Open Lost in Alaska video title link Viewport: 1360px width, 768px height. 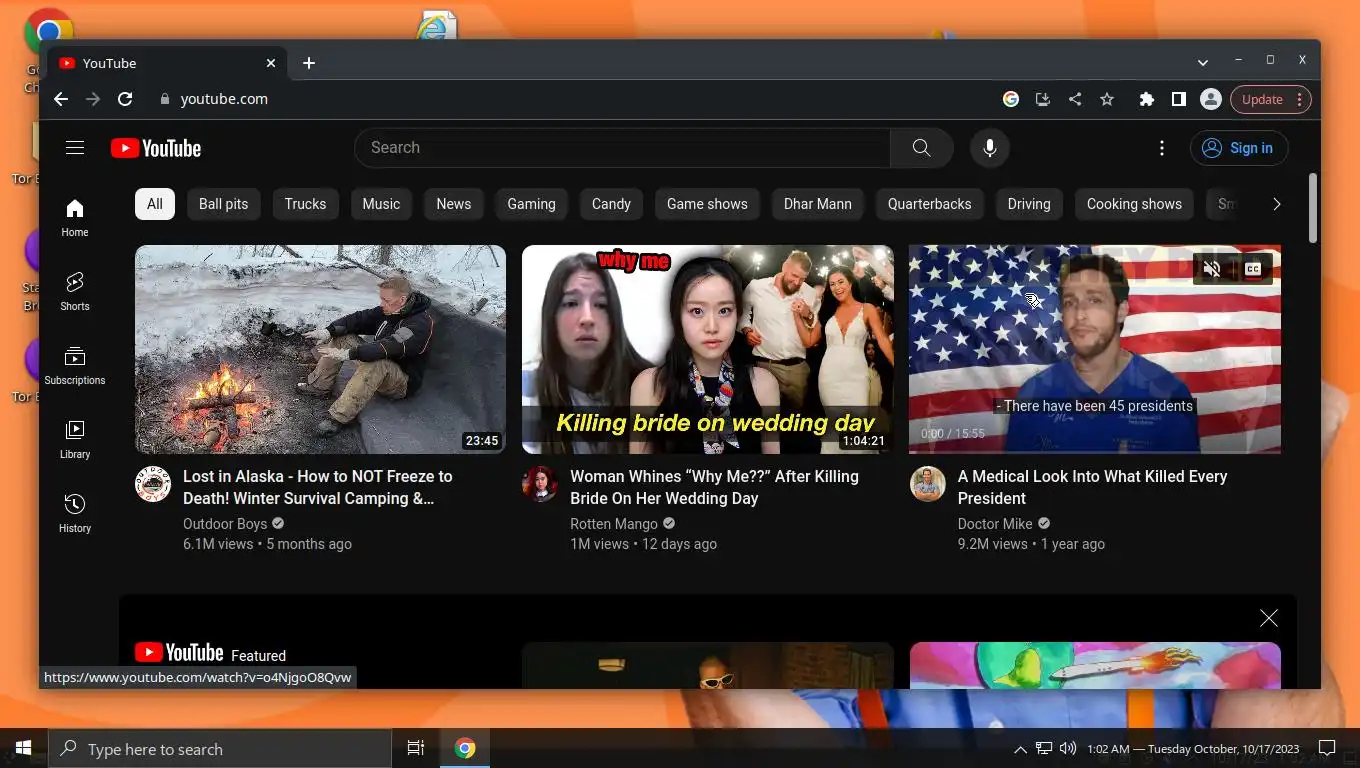click(318, 487)
